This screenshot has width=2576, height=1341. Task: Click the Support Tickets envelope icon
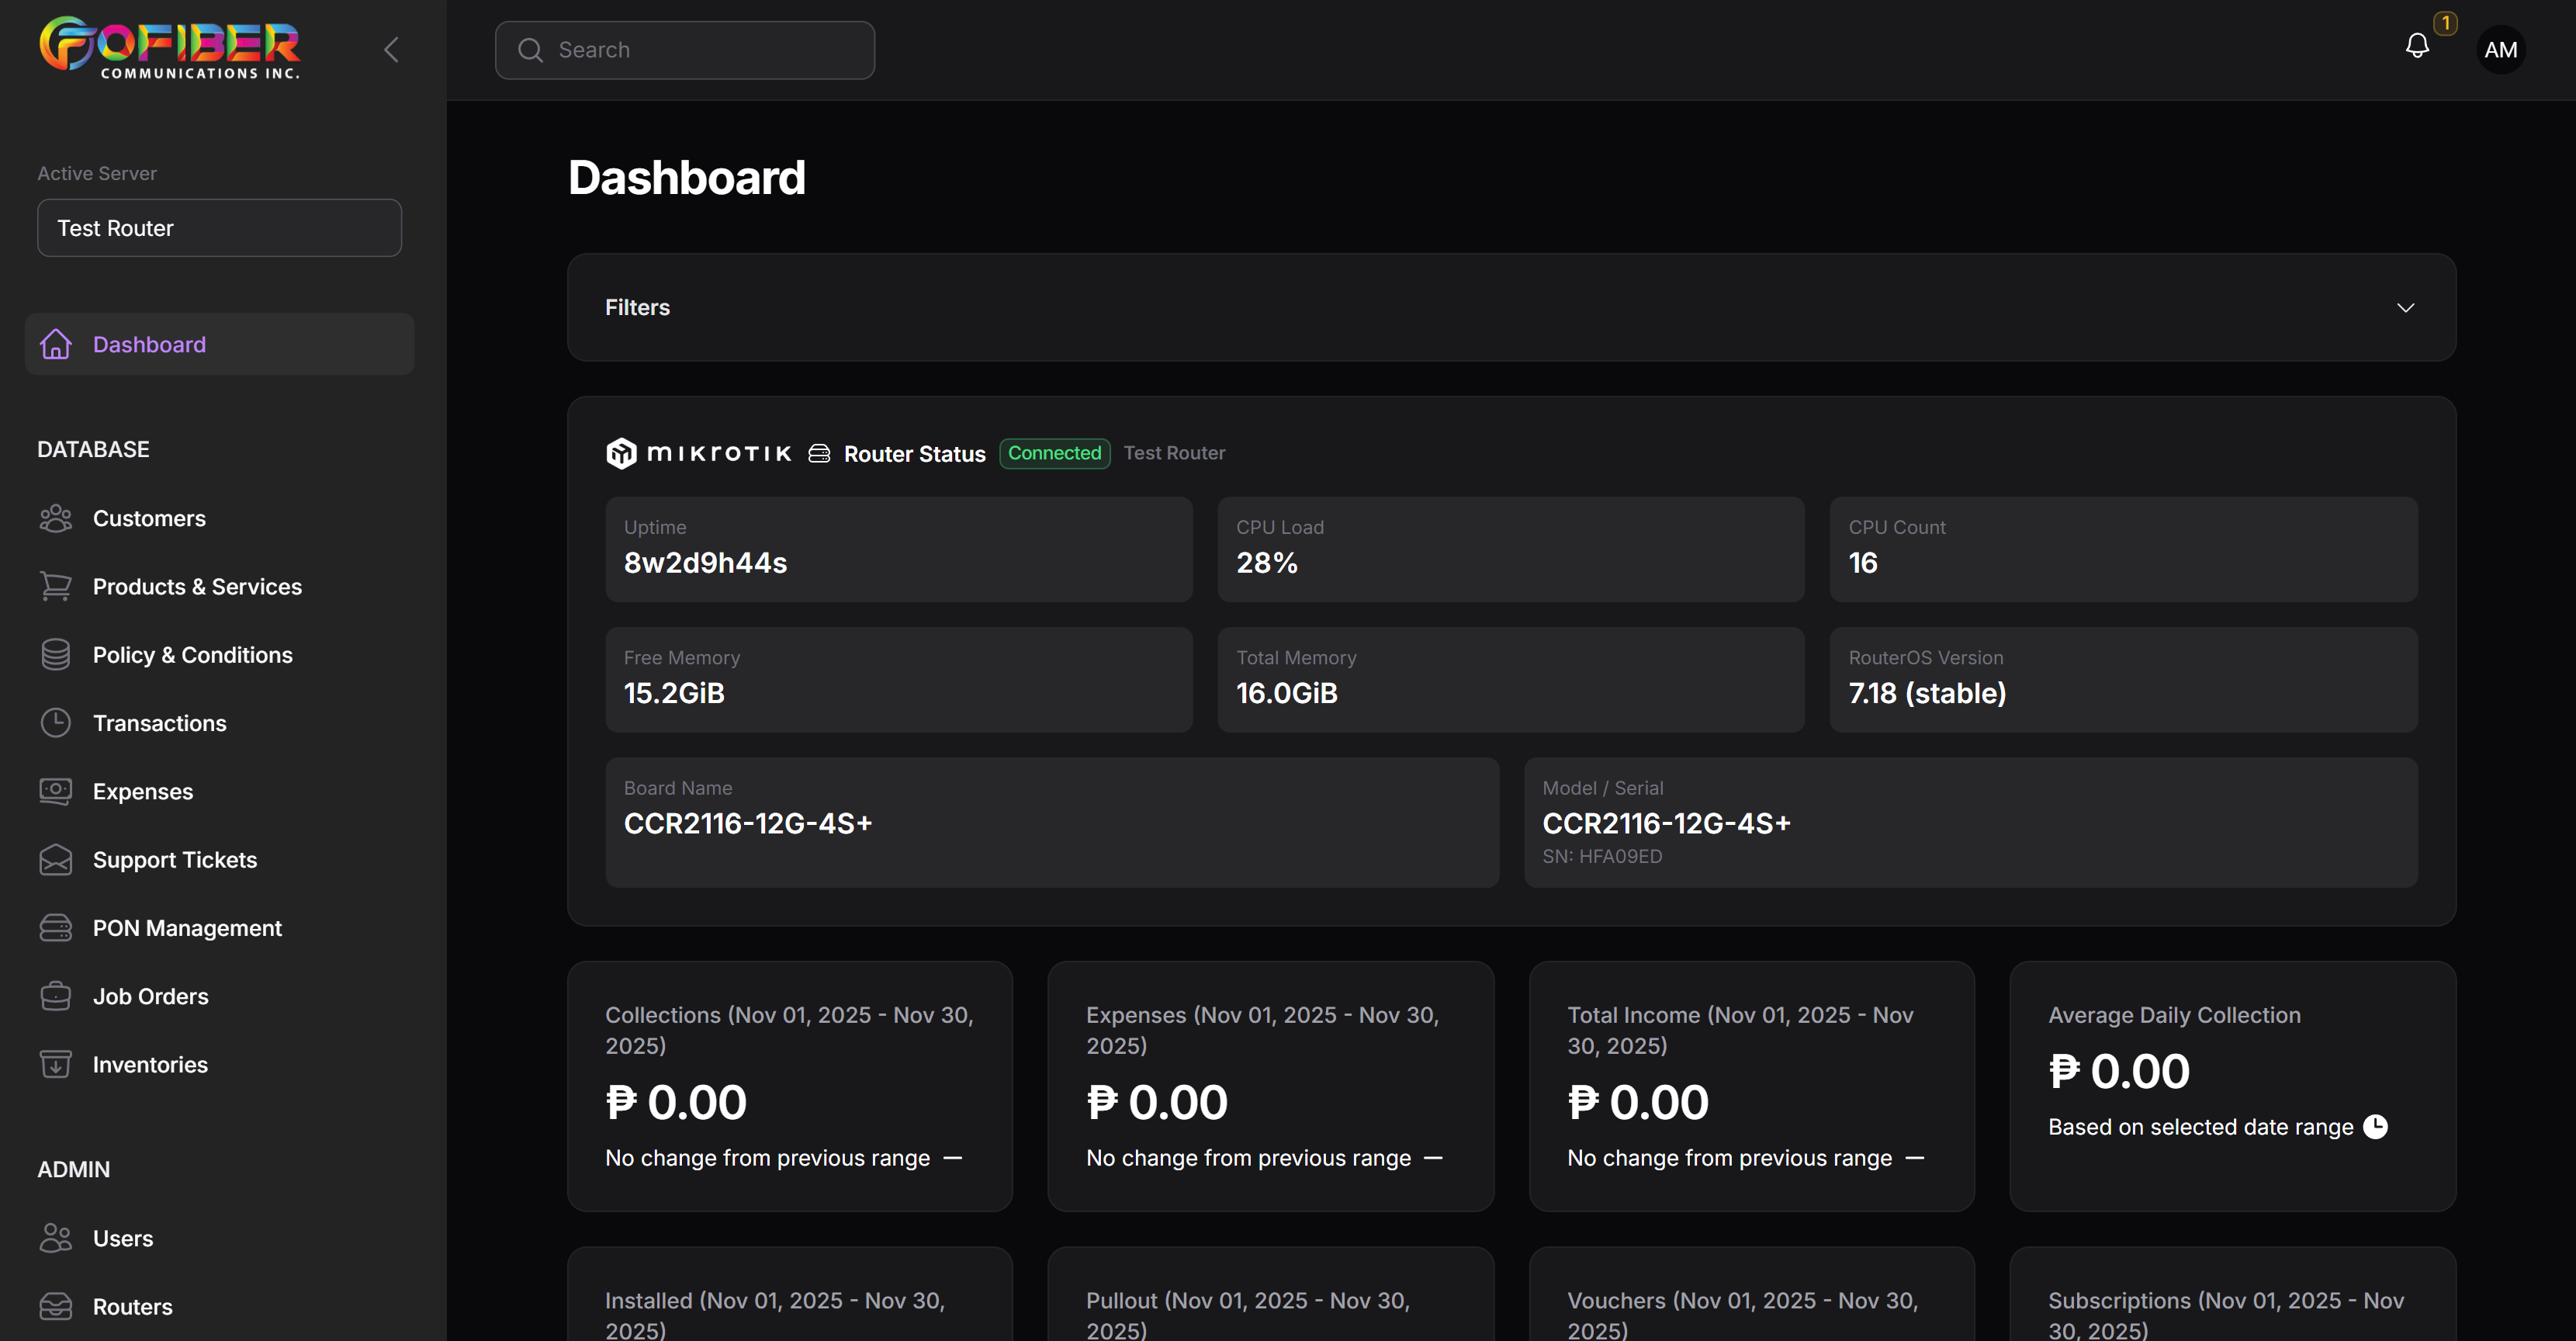pos(56,860)
